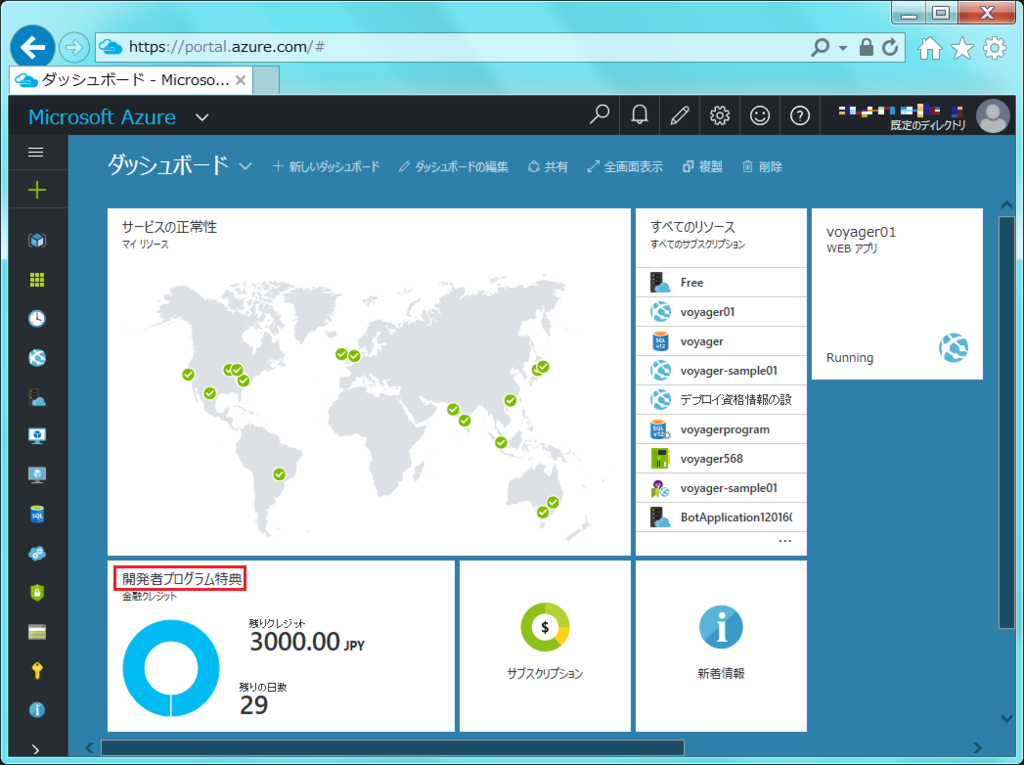Click the portal search magnifier icon
The width and height of the screenshot is (1024, 765).
click(x=599, y=116)
